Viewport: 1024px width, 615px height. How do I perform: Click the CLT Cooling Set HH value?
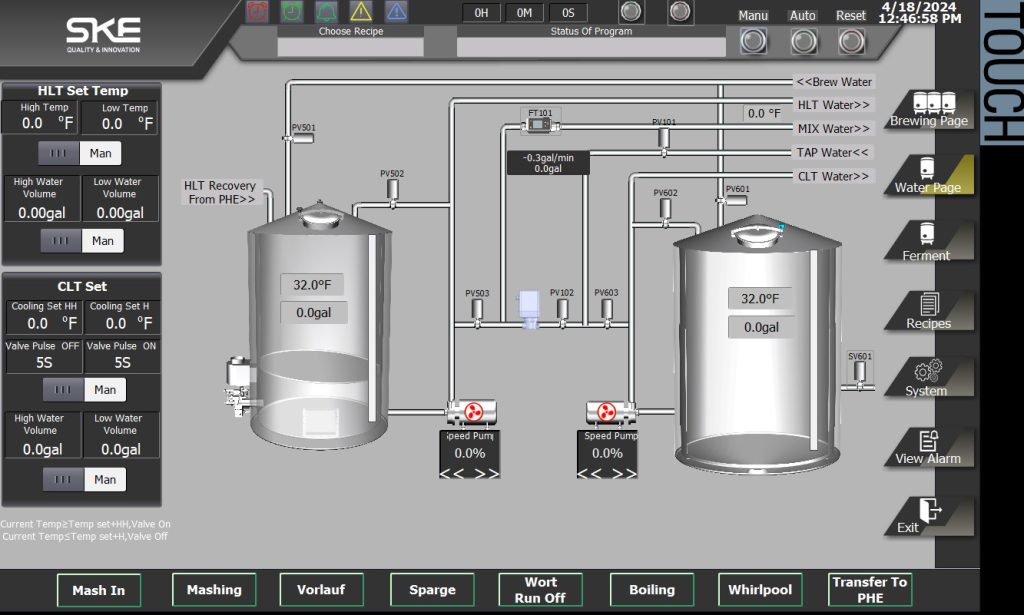point(42,323)
